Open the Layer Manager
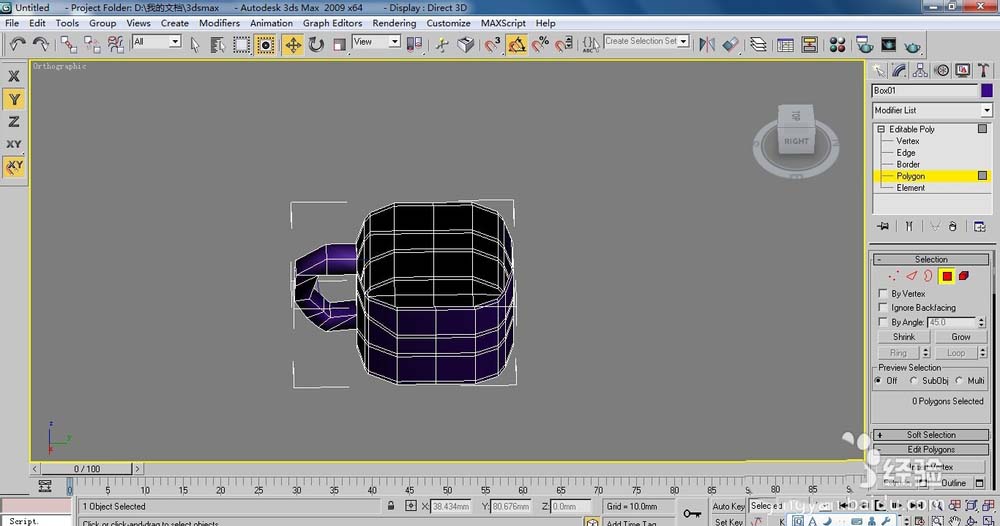 click(x=758, y=44)
